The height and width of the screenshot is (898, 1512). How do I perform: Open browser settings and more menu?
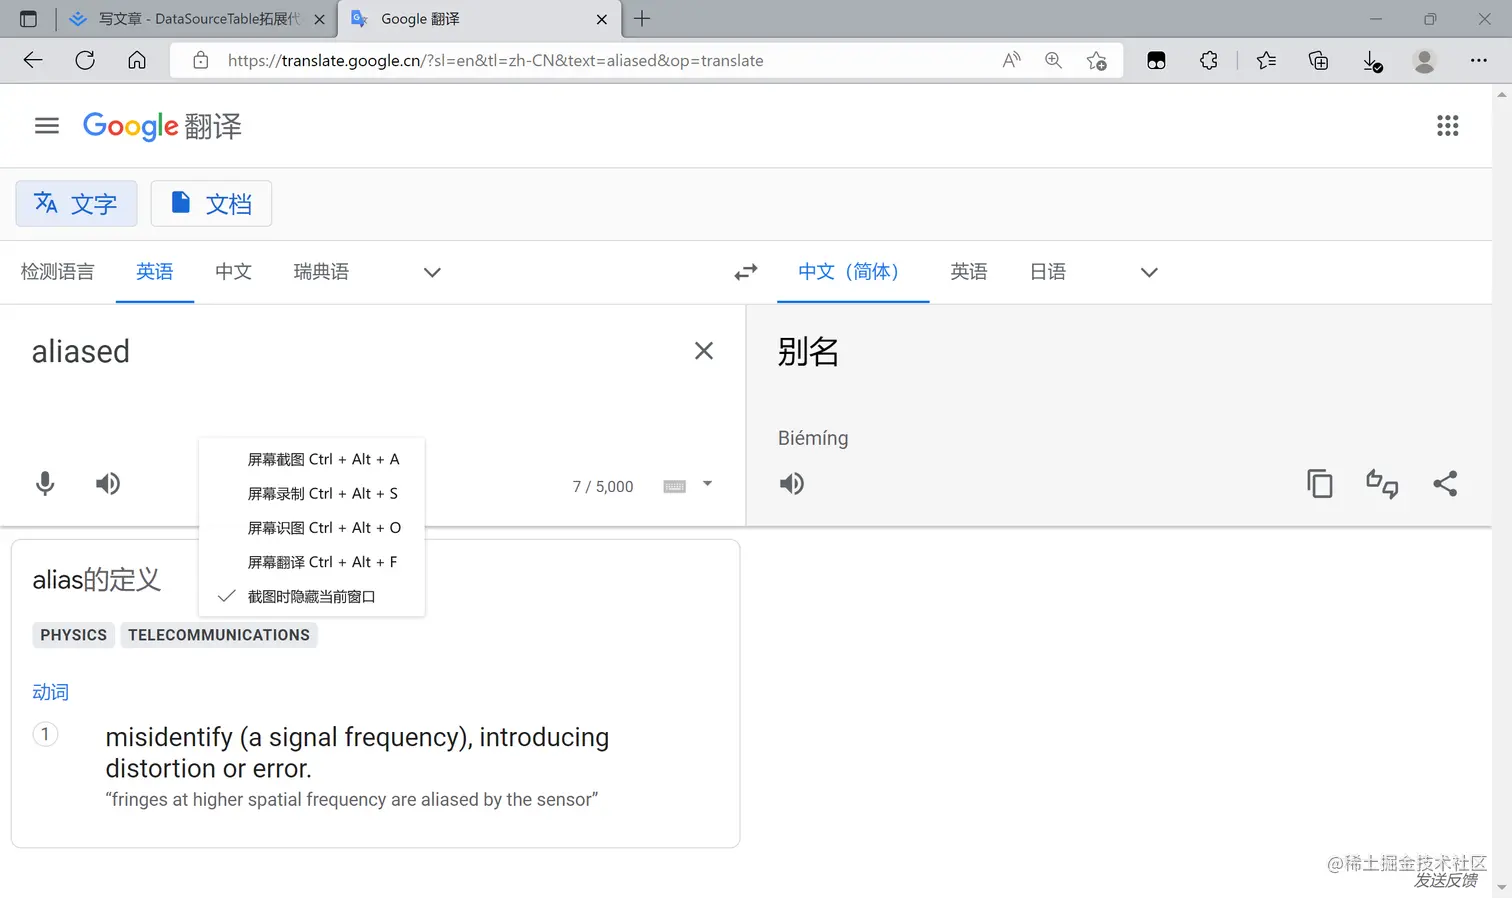click(x=1479, y=60)
